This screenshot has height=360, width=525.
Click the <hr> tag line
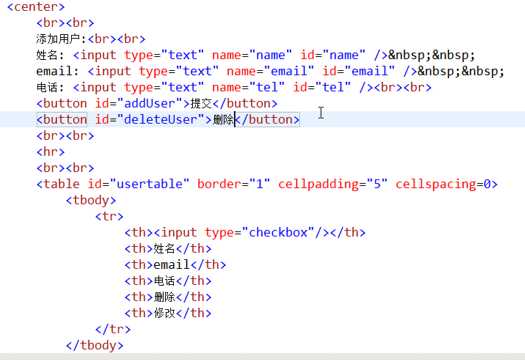(50, 152)
